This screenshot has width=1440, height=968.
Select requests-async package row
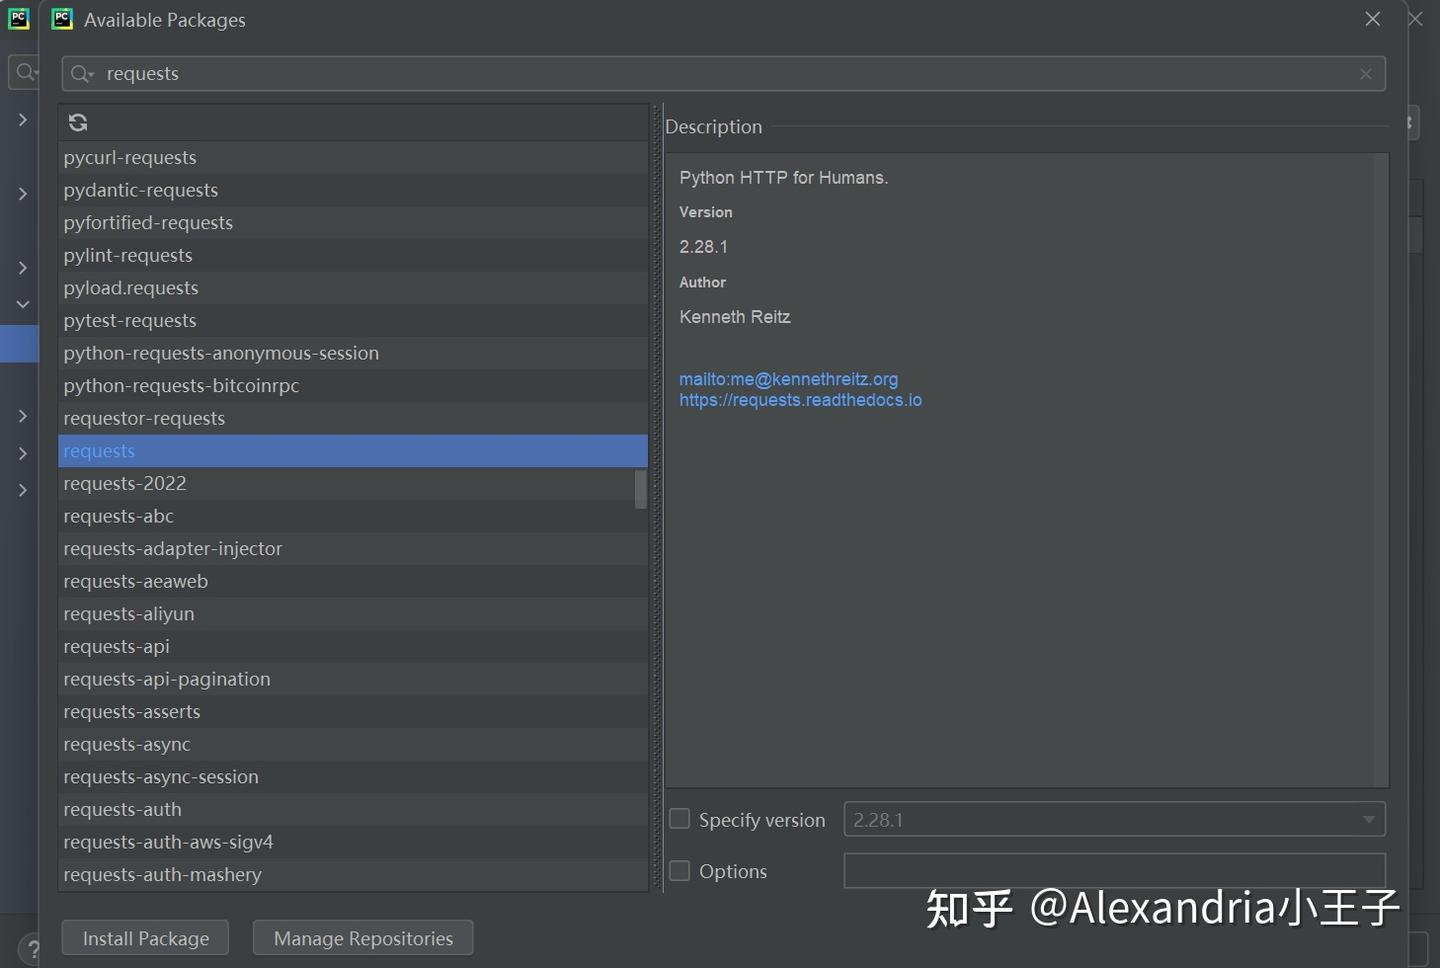pyautogui.click(x=353, y=744)
